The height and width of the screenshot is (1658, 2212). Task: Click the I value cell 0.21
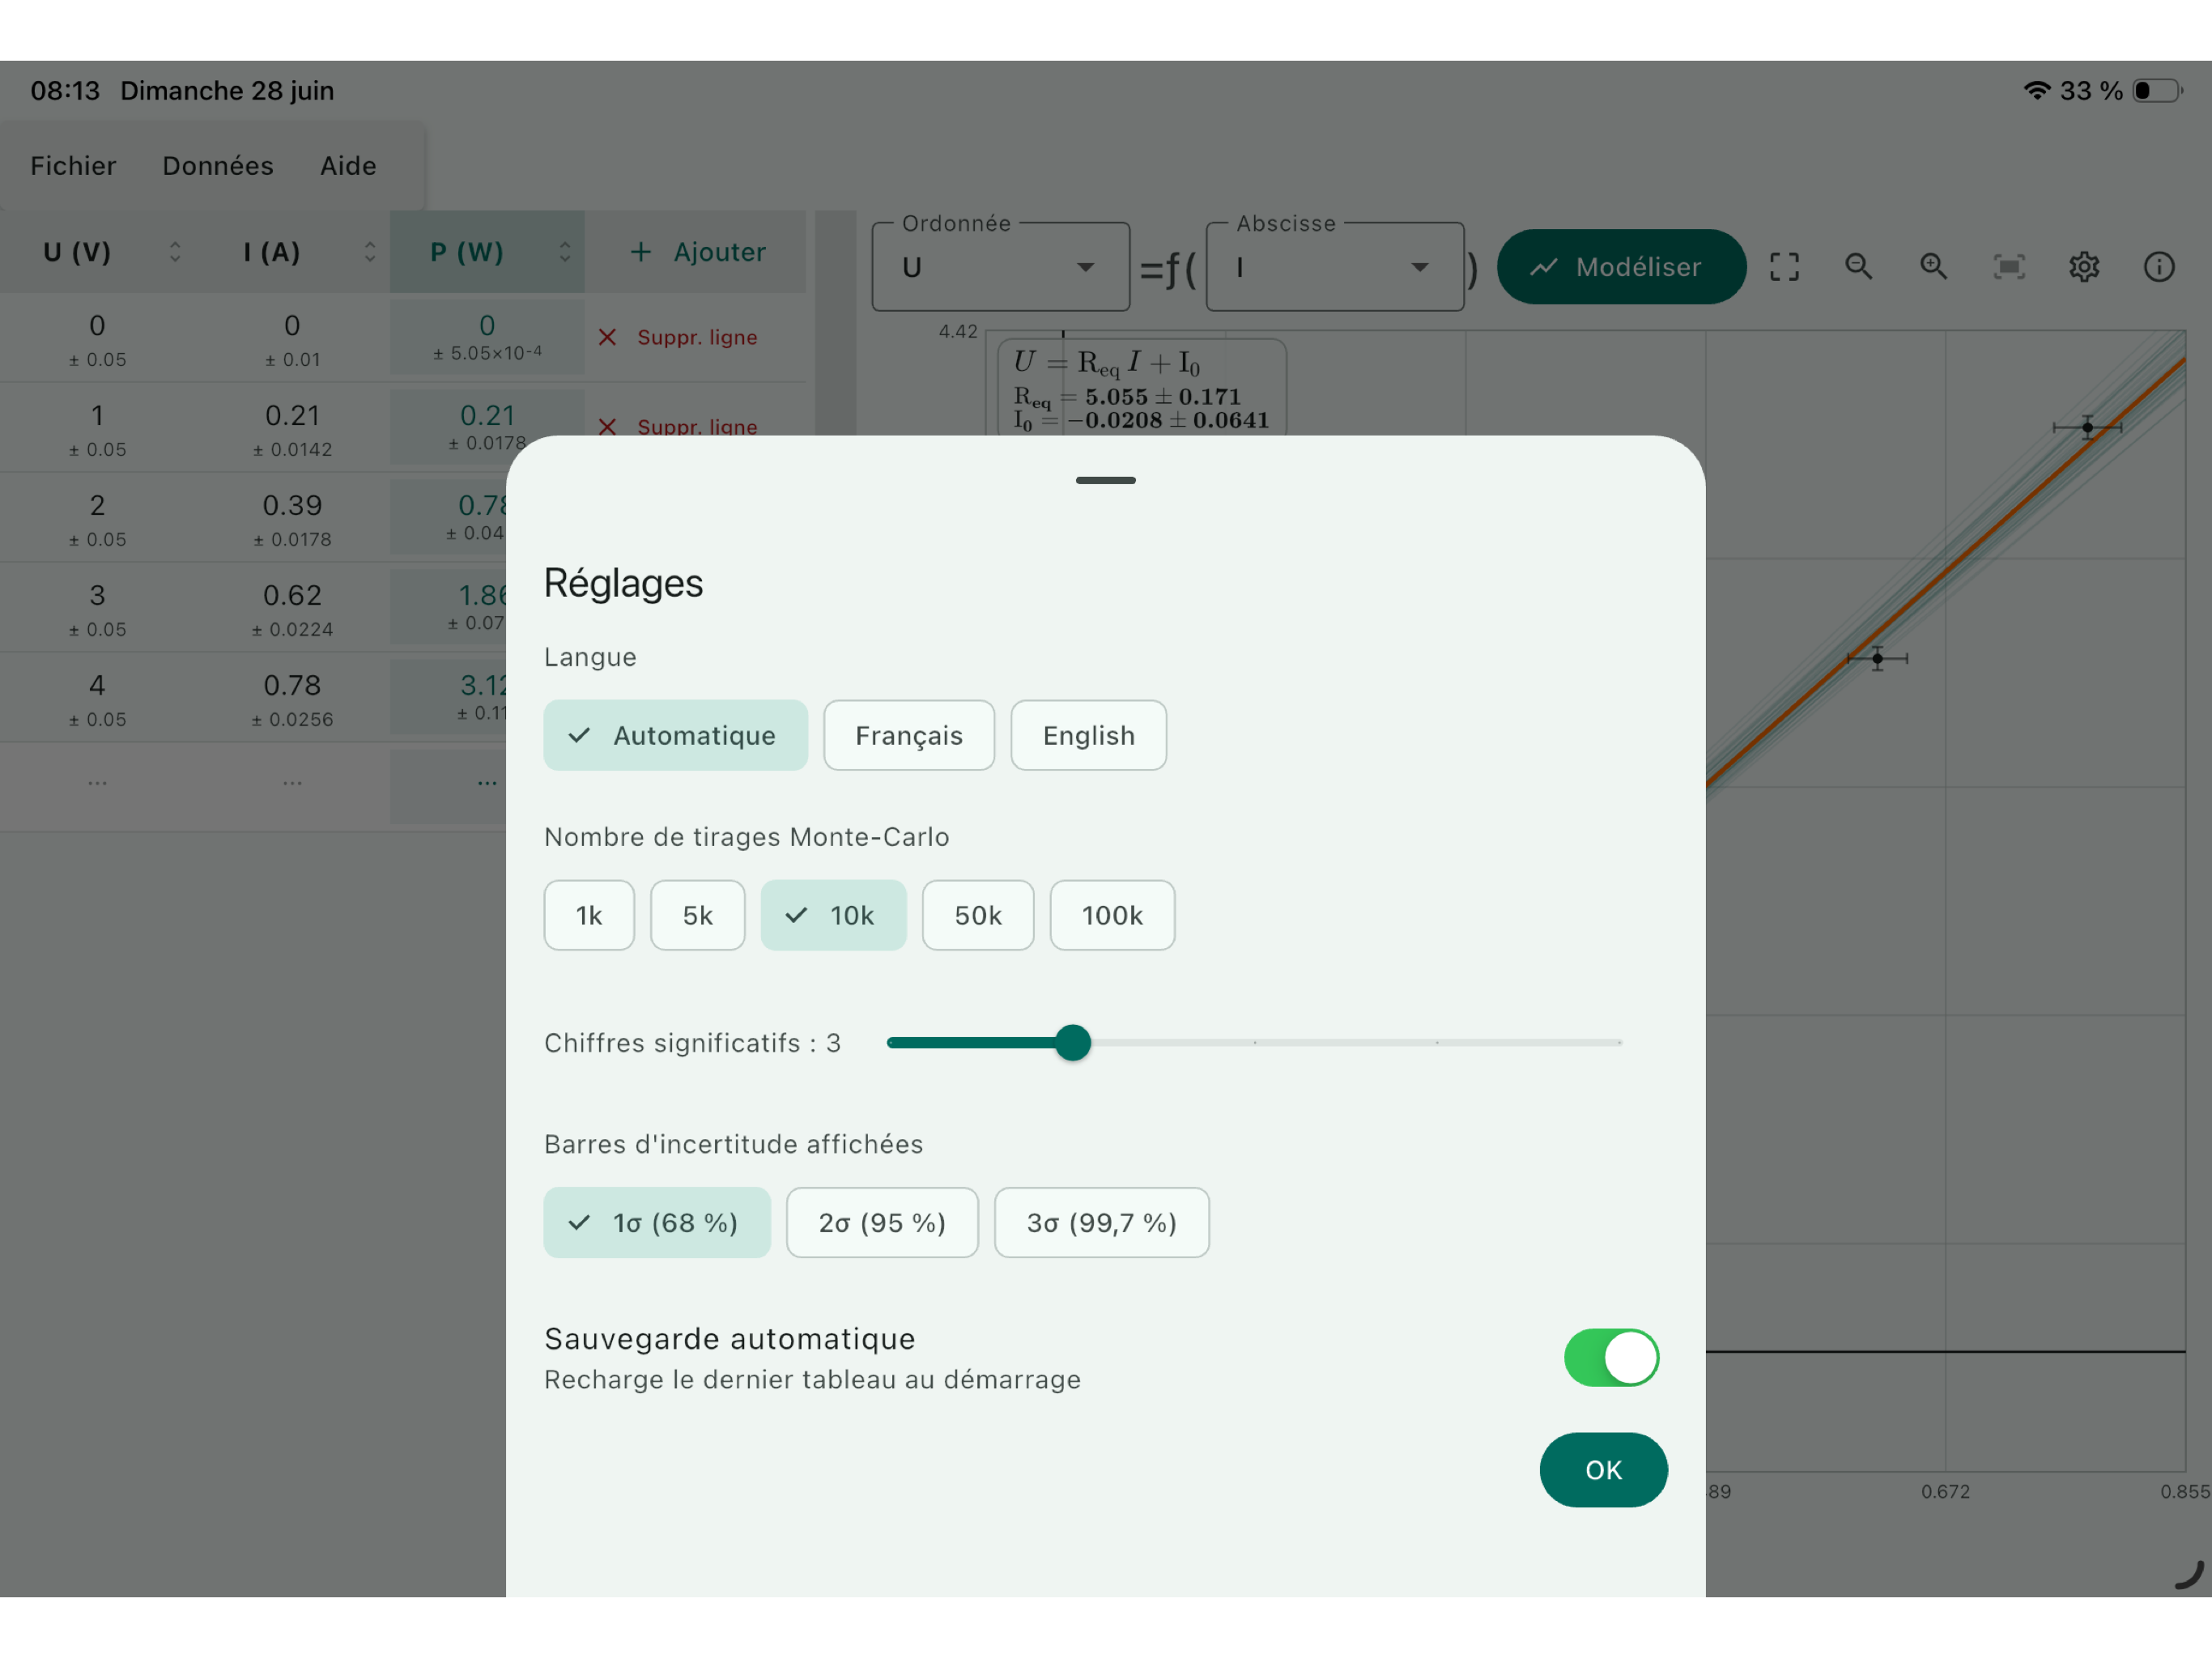[292, 427]
